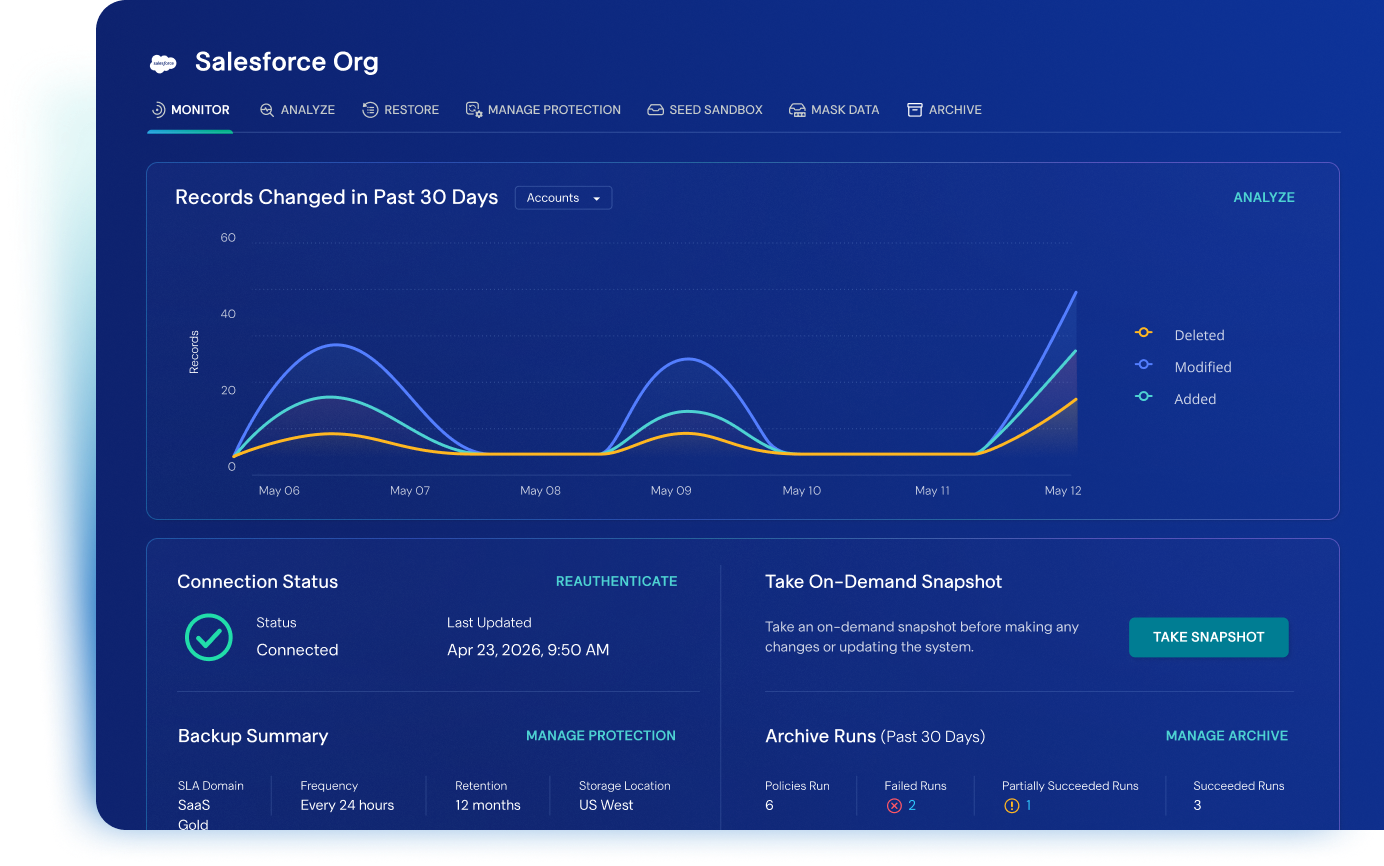Click the Manage Protection gear icon
Image resolution: width=1384 pixels, height=866 pixels.
(x=474, y=110)
